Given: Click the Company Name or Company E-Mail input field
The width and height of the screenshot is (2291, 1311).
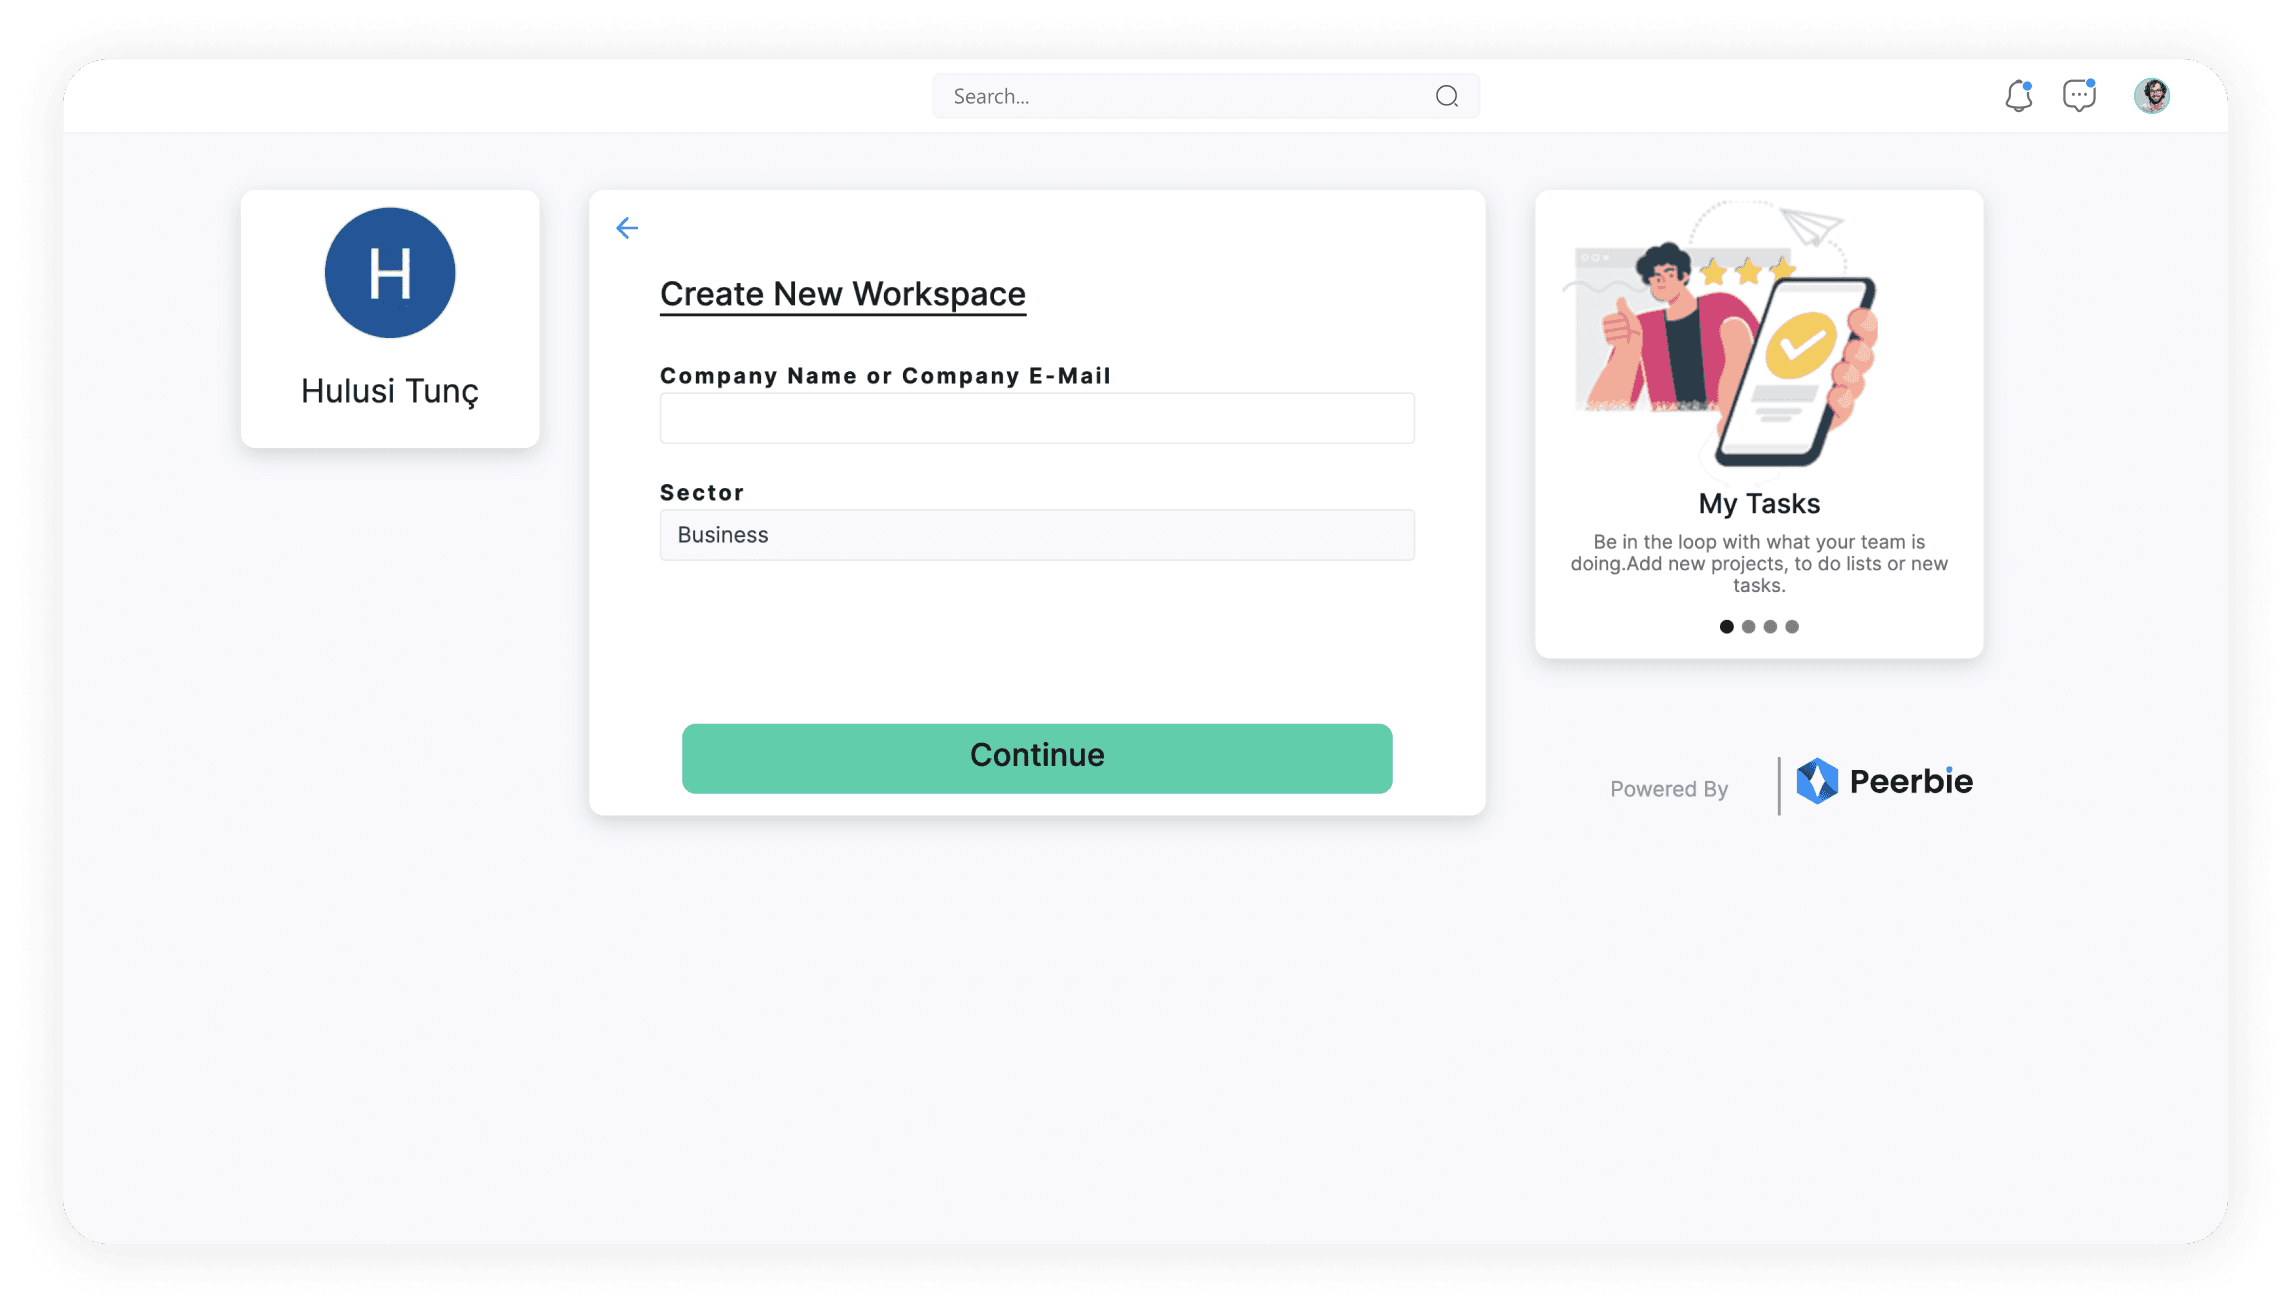Looking at the screenshot, I should coord(1037,419).
